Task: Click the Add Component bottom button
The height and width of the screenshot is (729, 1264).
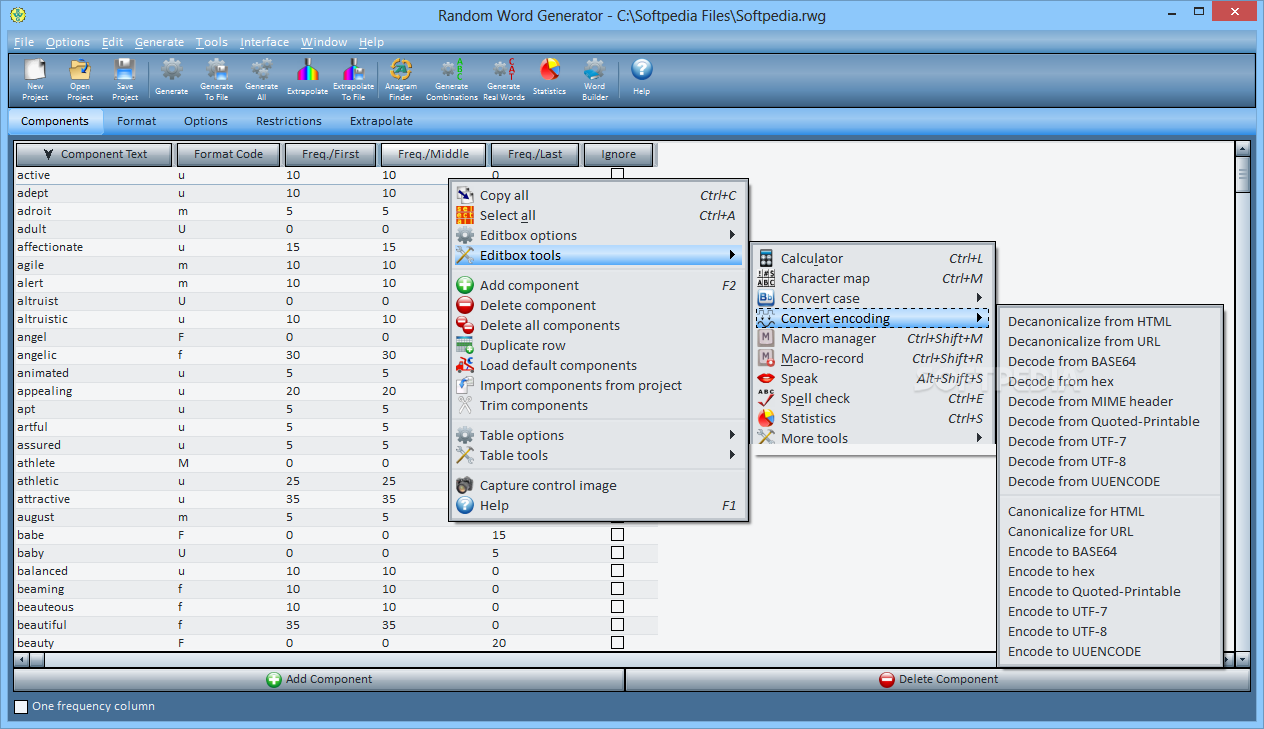Action: click(319, 679)
